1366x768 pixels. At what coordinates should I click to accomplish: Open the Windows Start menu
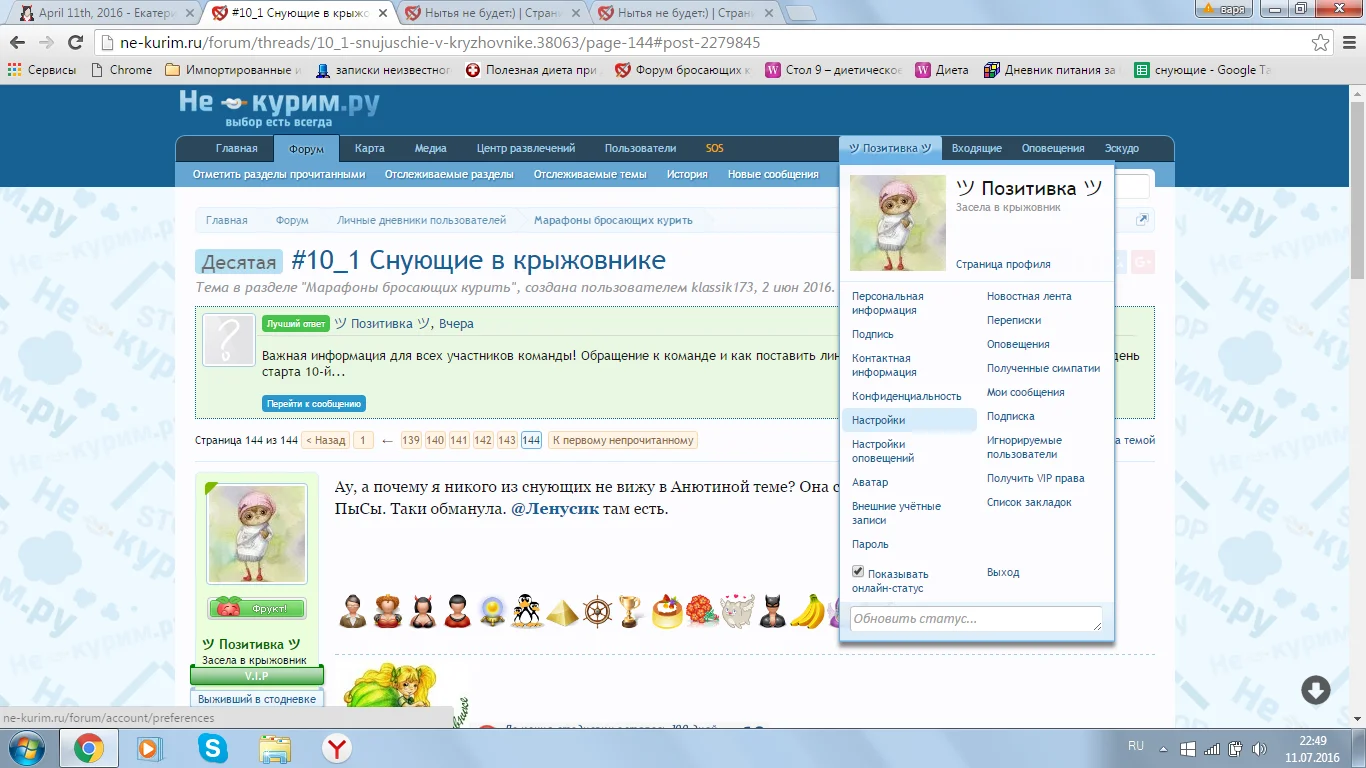coord(27,748)
